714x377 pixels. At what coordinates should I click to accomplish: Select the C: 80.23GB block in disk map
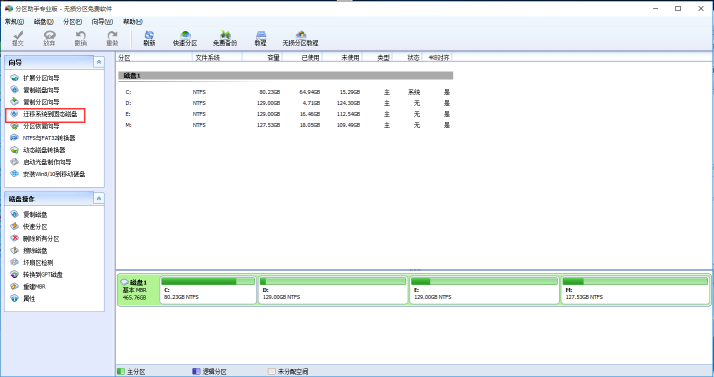pyautogui.click(x=208, y=290)
